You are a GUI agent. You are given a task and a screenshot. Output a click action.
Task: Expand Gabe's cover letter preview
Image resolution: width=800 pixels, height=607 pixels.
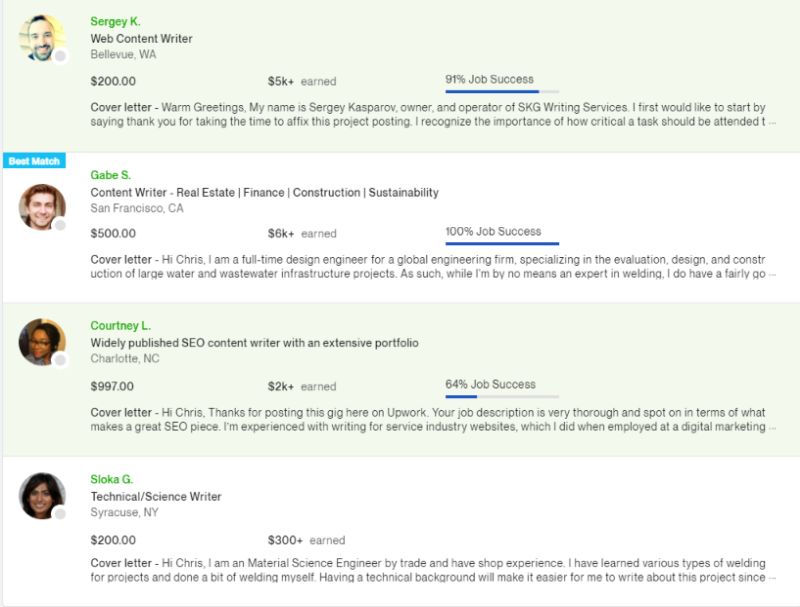pyautogui.click(x=771, y=273)
